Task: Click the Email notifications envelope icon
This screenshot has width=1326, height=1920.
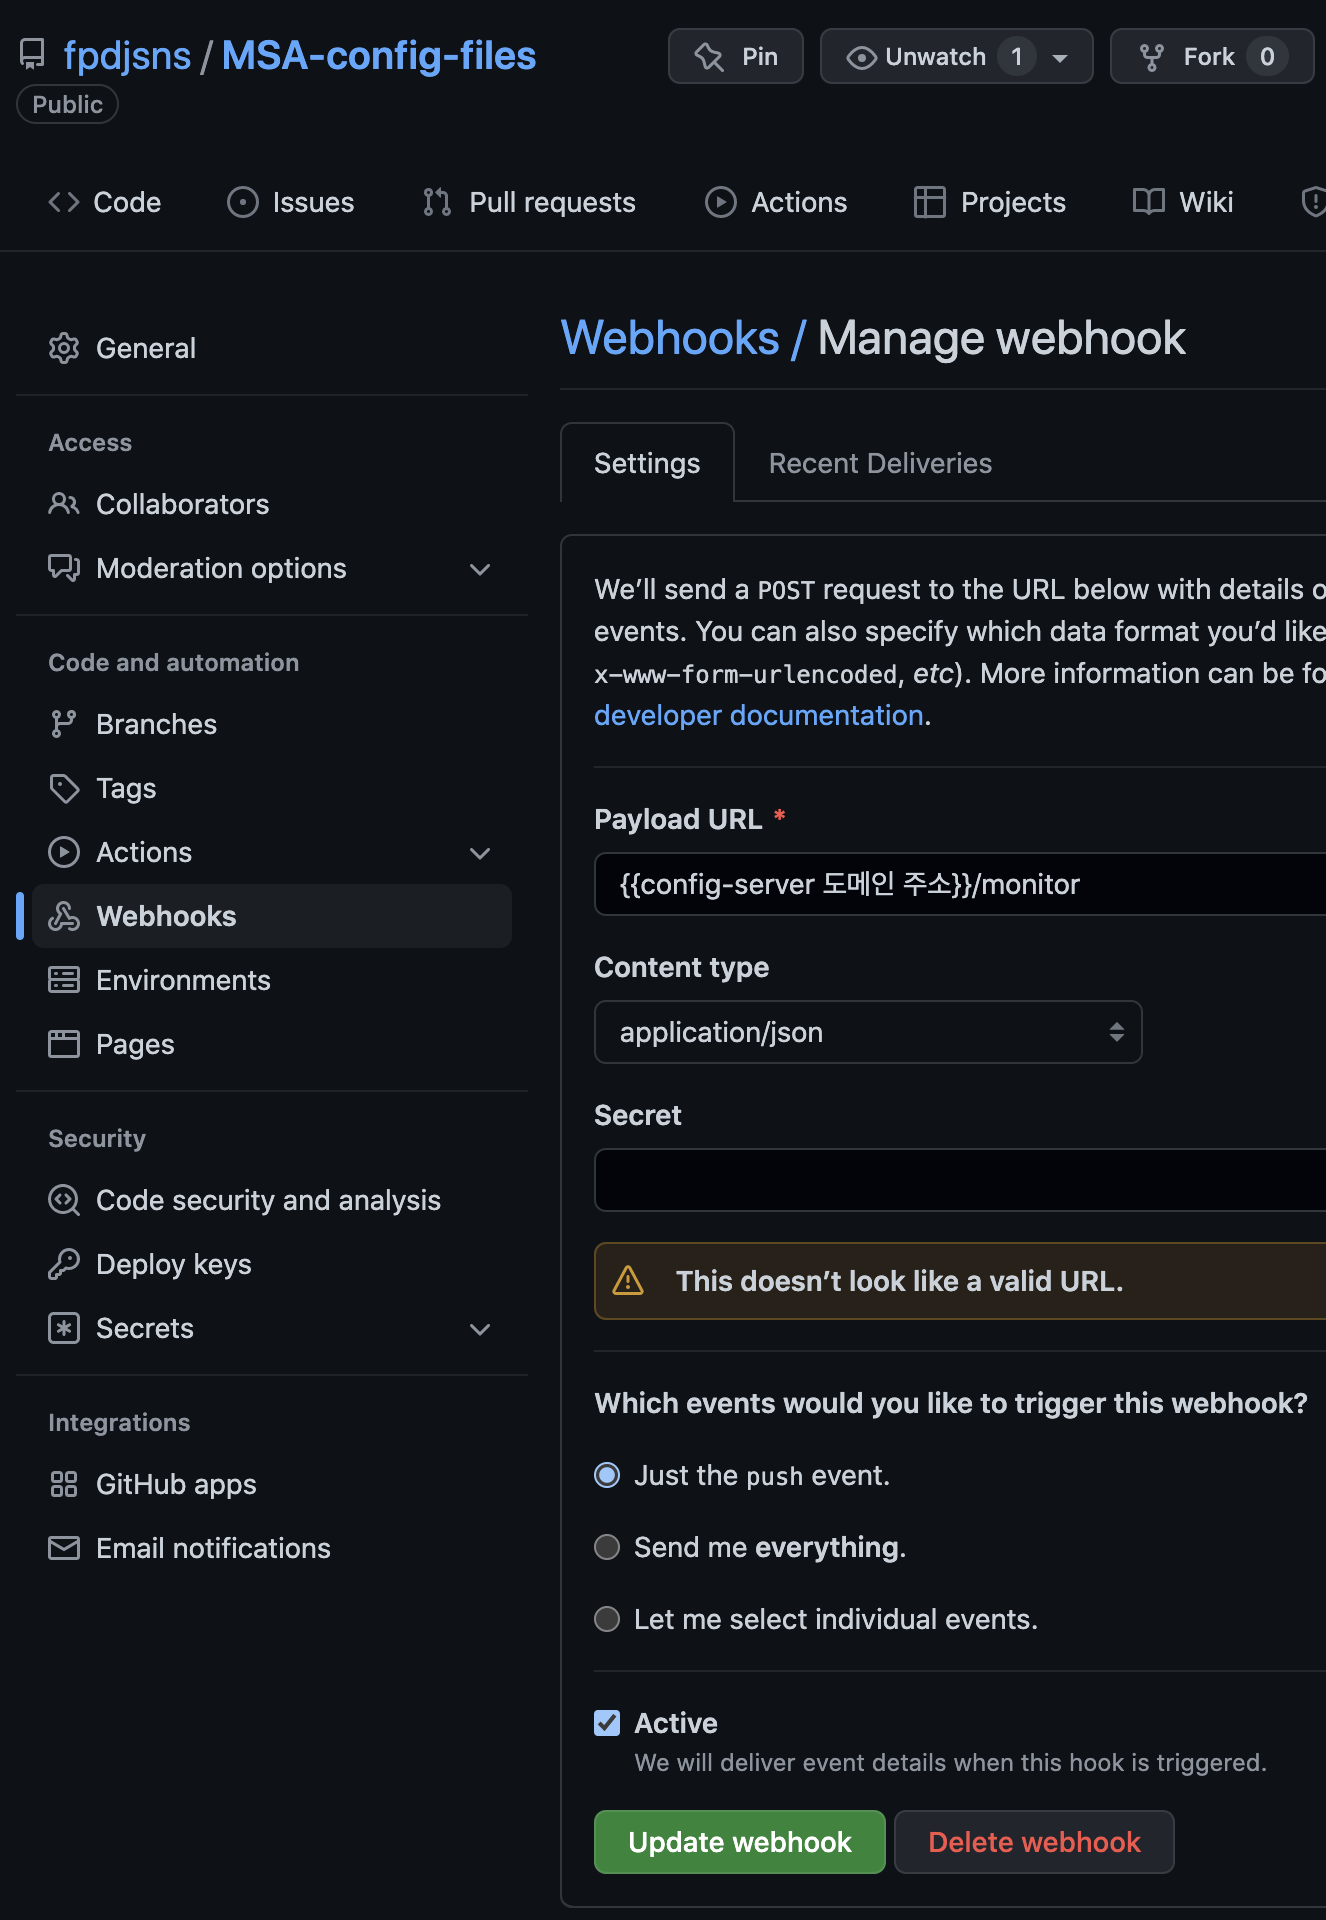Action: [64, 1548]
